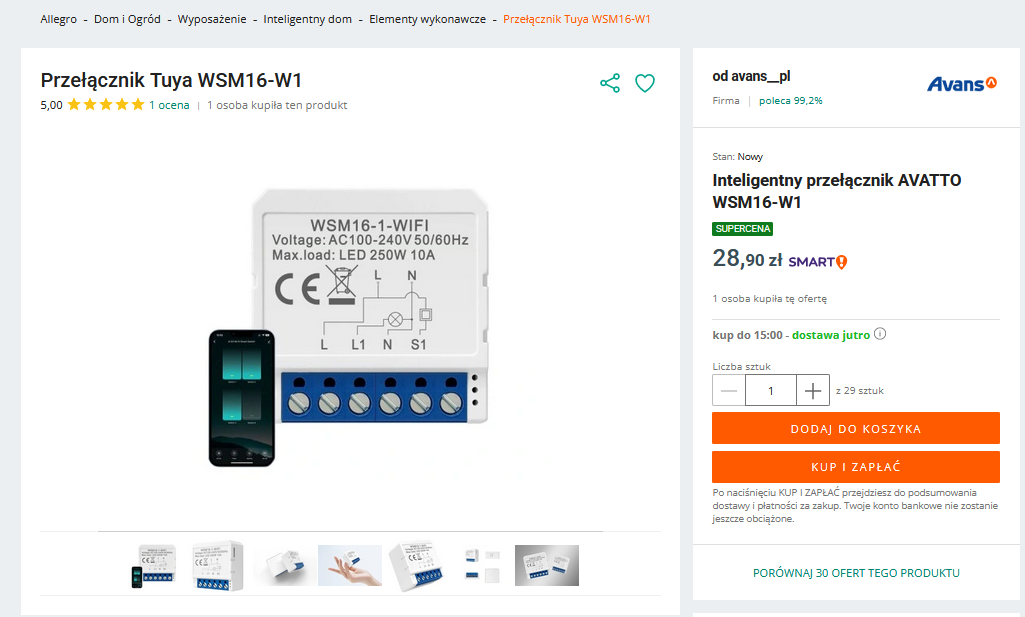Click the SMART badge next to price
Viewport: 1025px width, 617px height.
point(817,262)
